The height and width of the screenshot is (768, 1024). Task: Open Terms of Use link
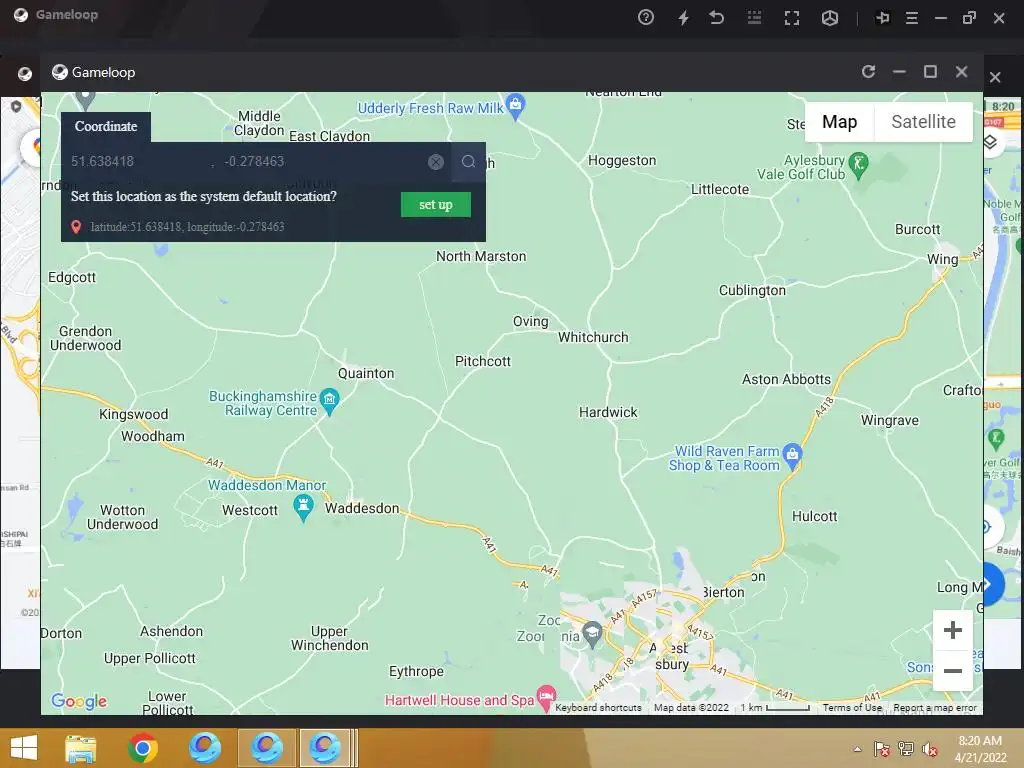(x=852, y=708)
